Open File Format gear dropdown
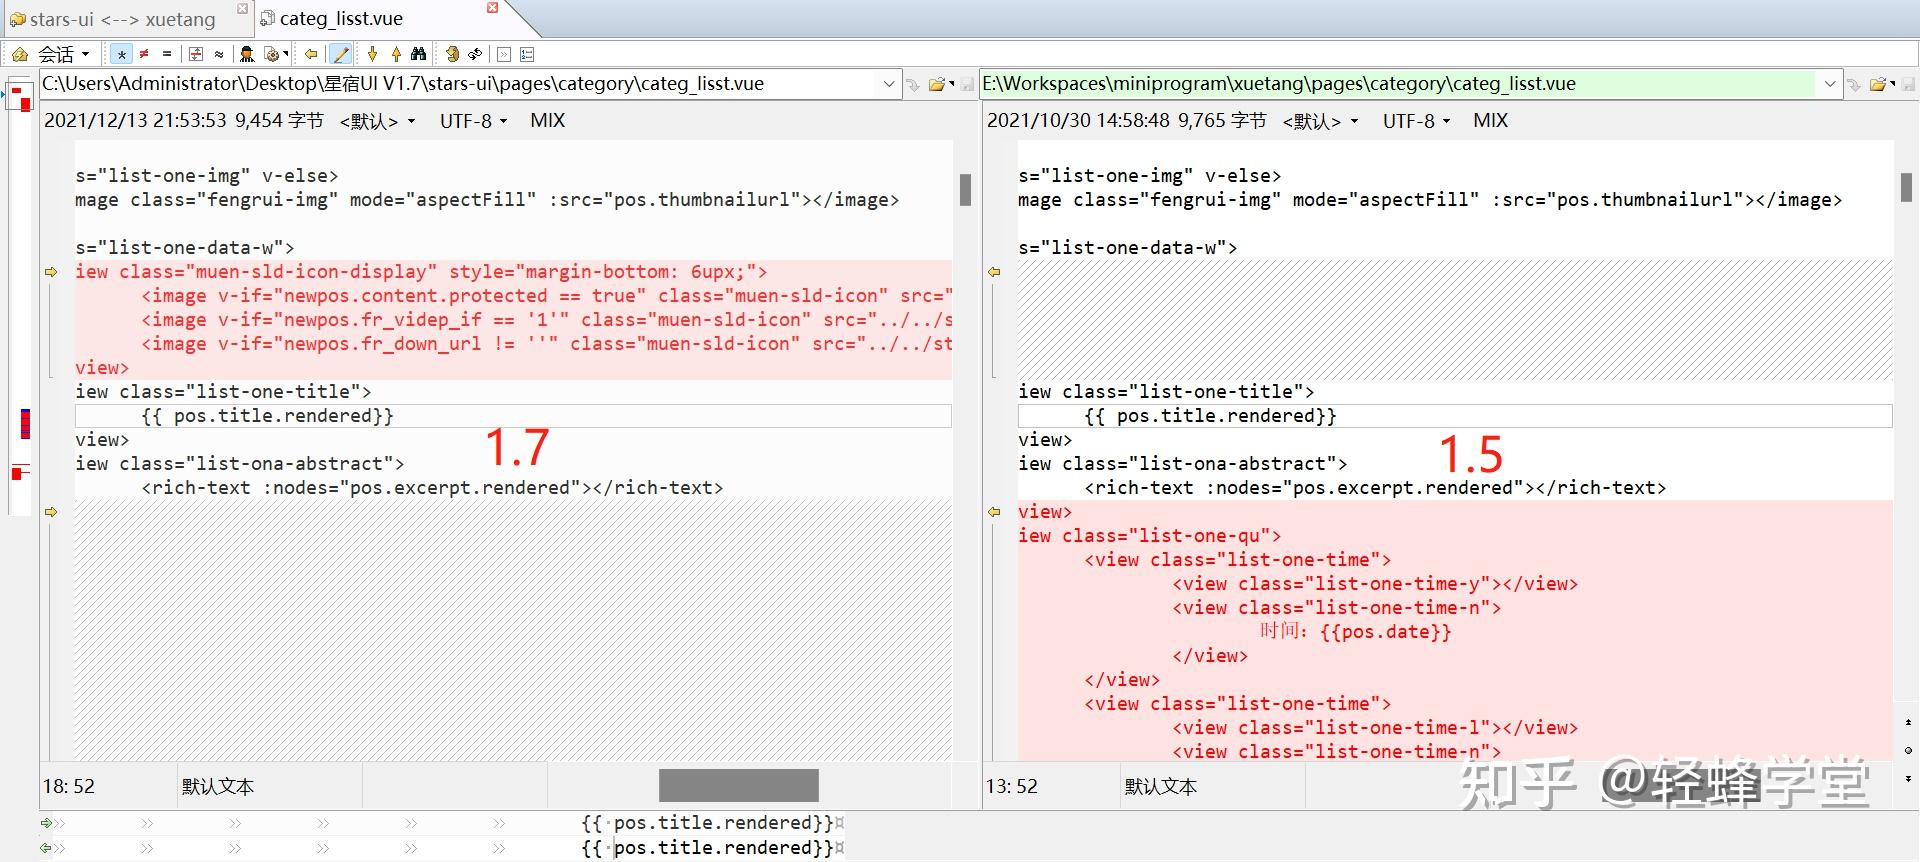 tap(276, 54)
